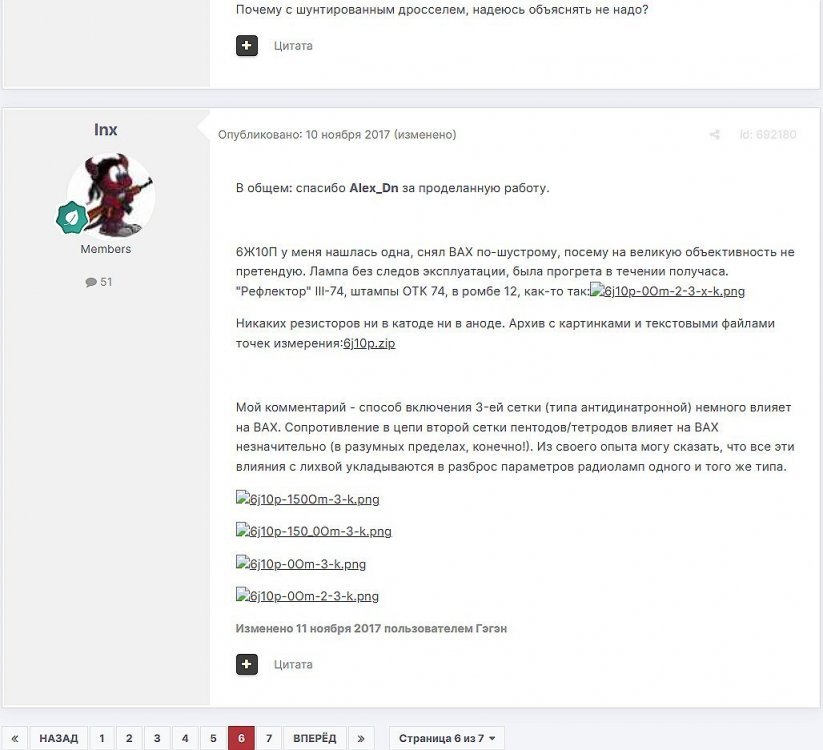823x750 pixels.
Task: Open the 'Страница 6 из 7' page dropdown
Action: 447,738
